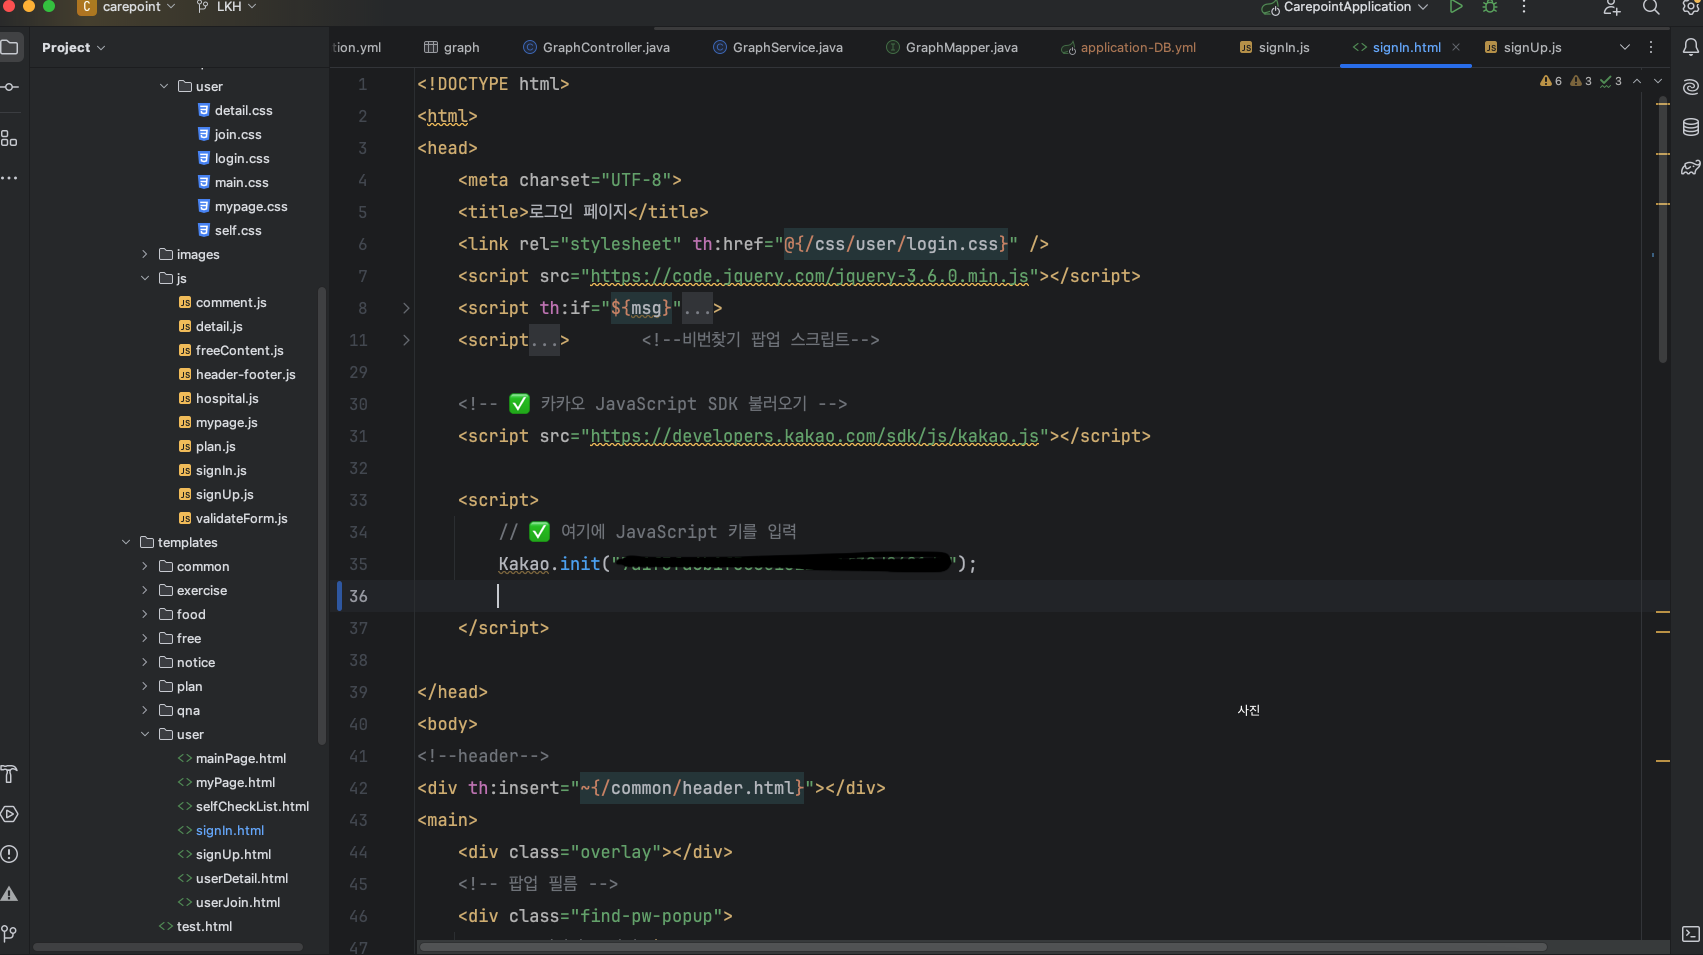
Task: Run CarepointApplication with the green play icon
Action: tap(1456, 7)
